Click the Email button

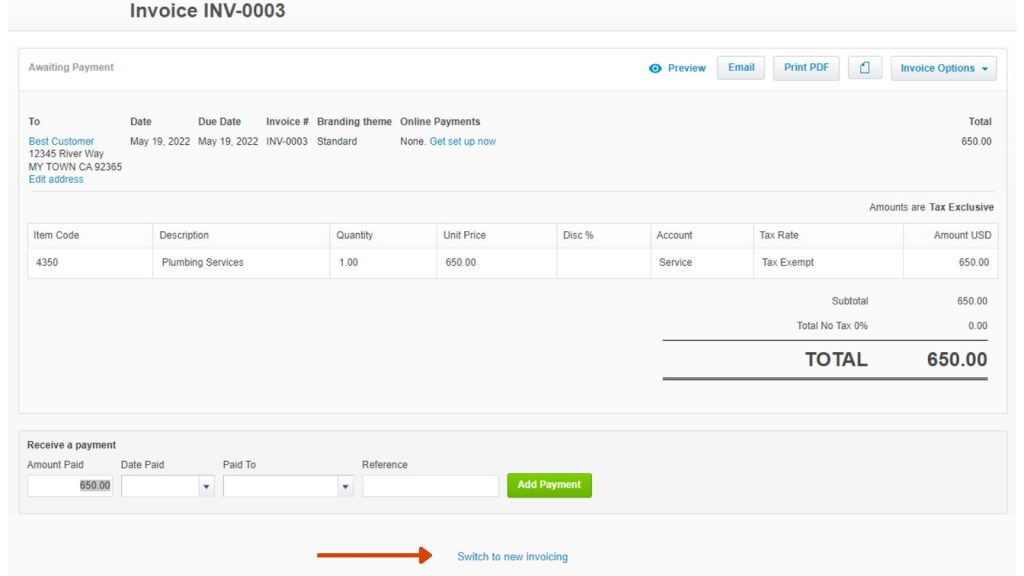741,68
